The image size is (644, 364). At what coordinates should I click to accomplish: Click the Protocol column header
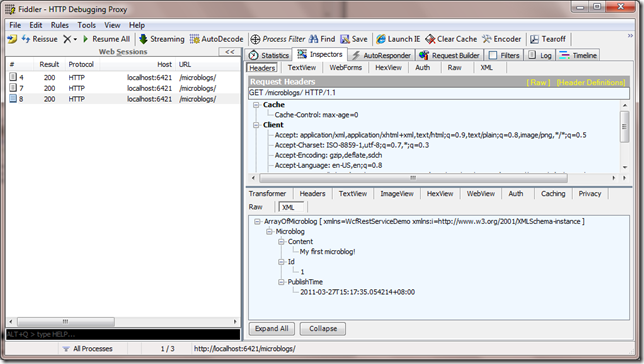(x=81, y=65)
